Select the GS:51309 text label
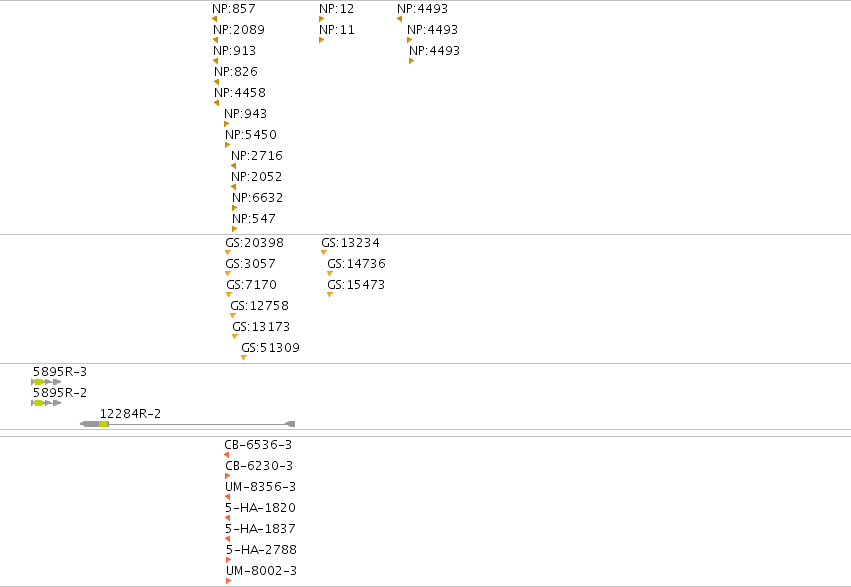This screenshot has height=587, width=851. [x=270, y=348]
